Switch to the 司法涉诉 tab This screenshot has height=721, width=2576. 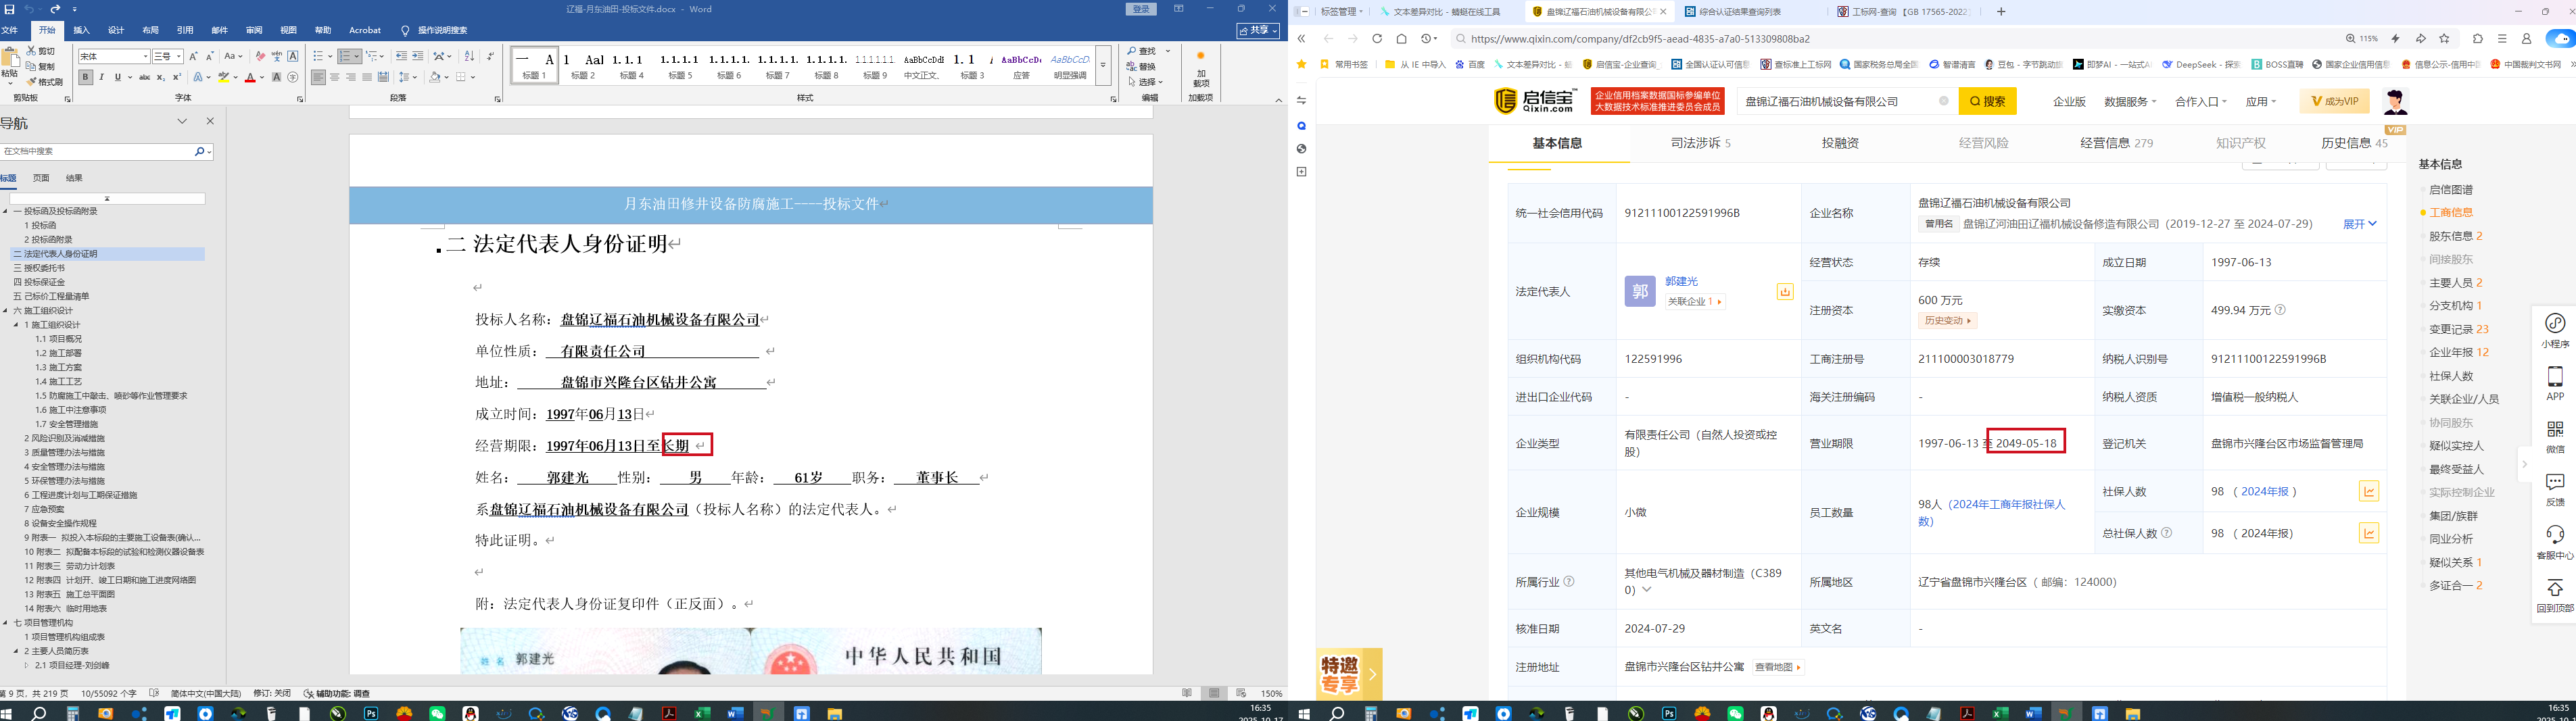pyautogui.click(x=1700, y=143)
